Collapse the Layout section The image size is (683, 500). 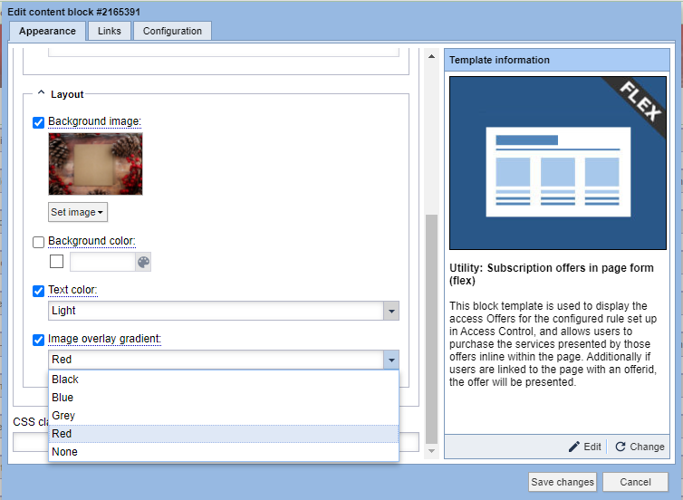coord(41,93)
